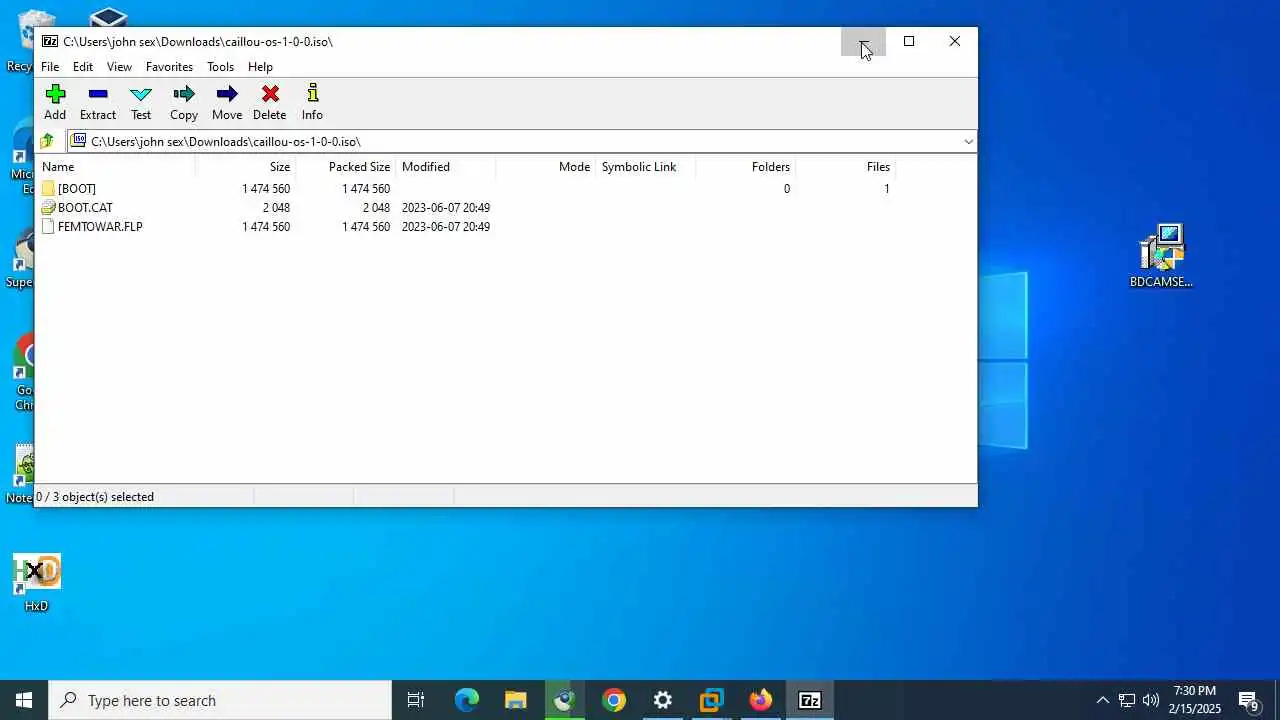Show hidden system tray icons
1280x720 pixels.
click(1102, 700)
